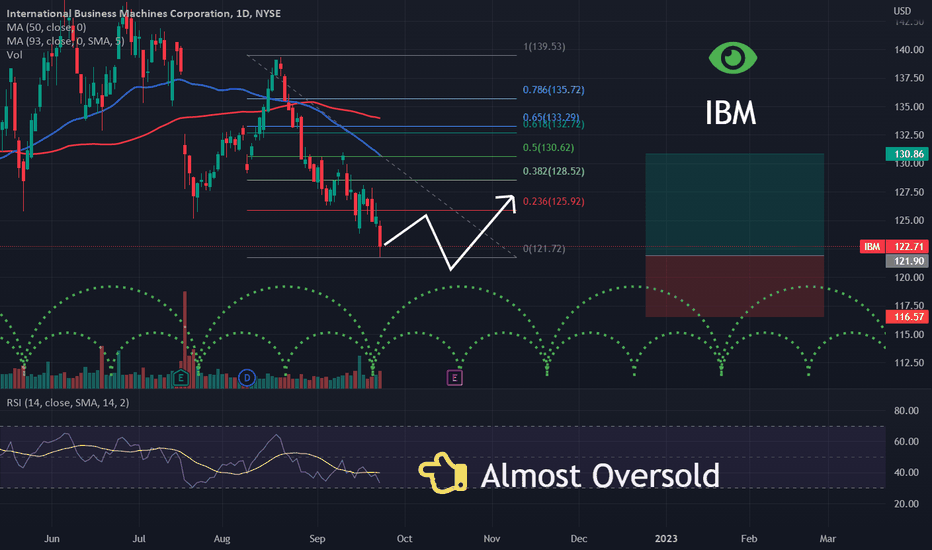The height and width of the screenshot is (550, 932).
Task: Click the Mar label on time axis
Action: coord(827,538)
